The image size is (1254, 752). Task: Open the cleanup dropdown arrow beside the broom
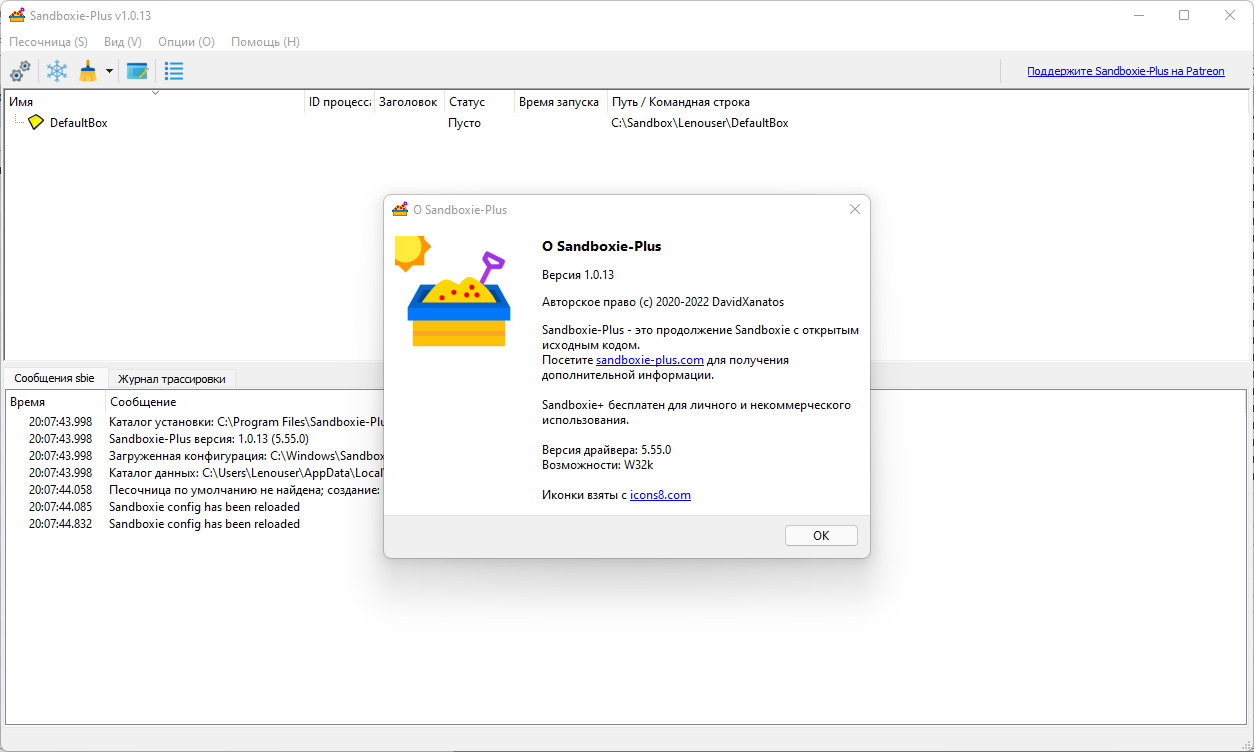point(109,71)
